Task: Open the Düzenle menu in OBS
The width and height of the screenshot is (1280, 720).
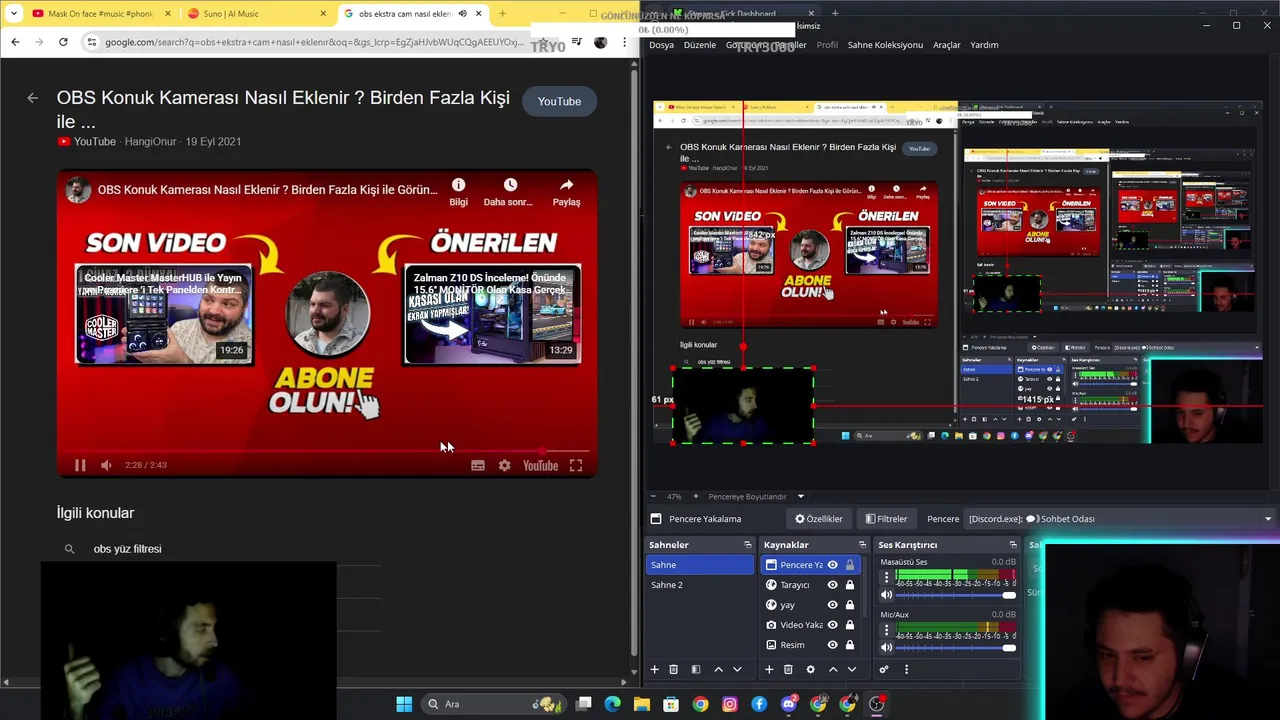Action: (700, 45)
